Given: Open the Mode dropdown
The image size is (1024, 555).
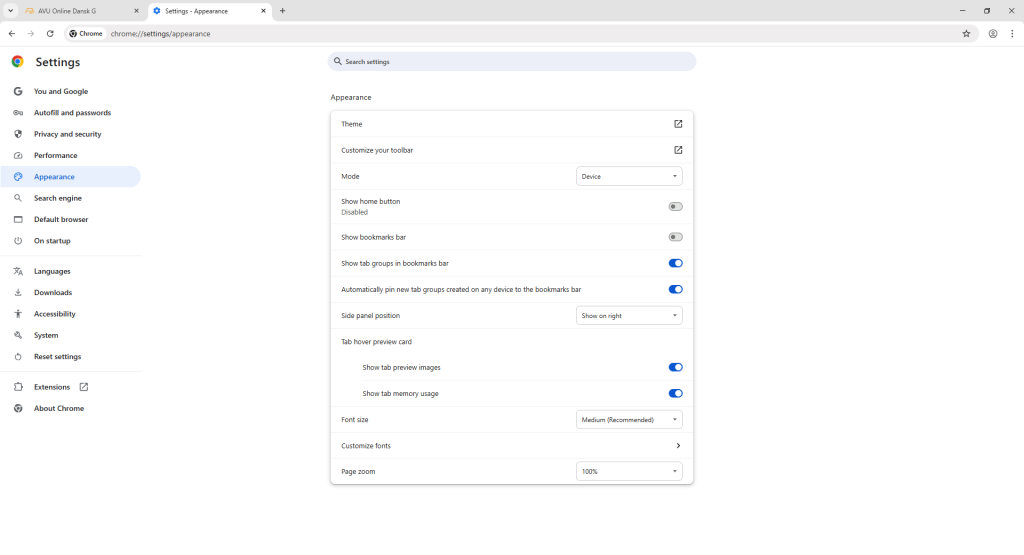Looking at the screenshot, I should tap(629, 176).
